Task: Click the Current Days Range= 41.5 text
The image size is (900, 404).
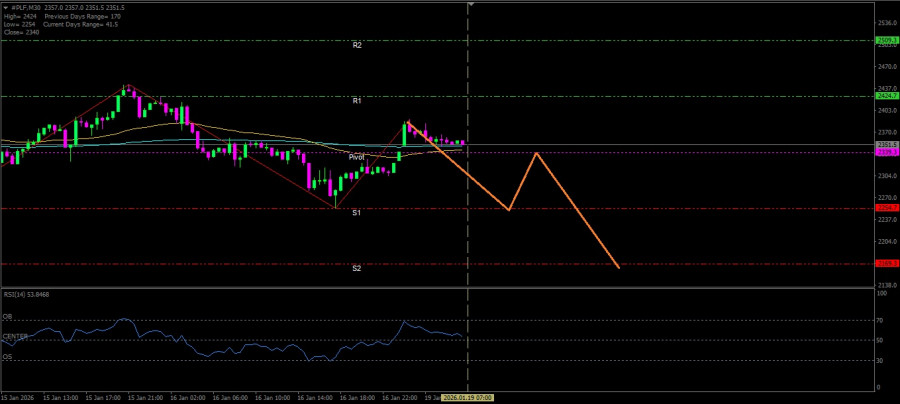Action: 80,24
